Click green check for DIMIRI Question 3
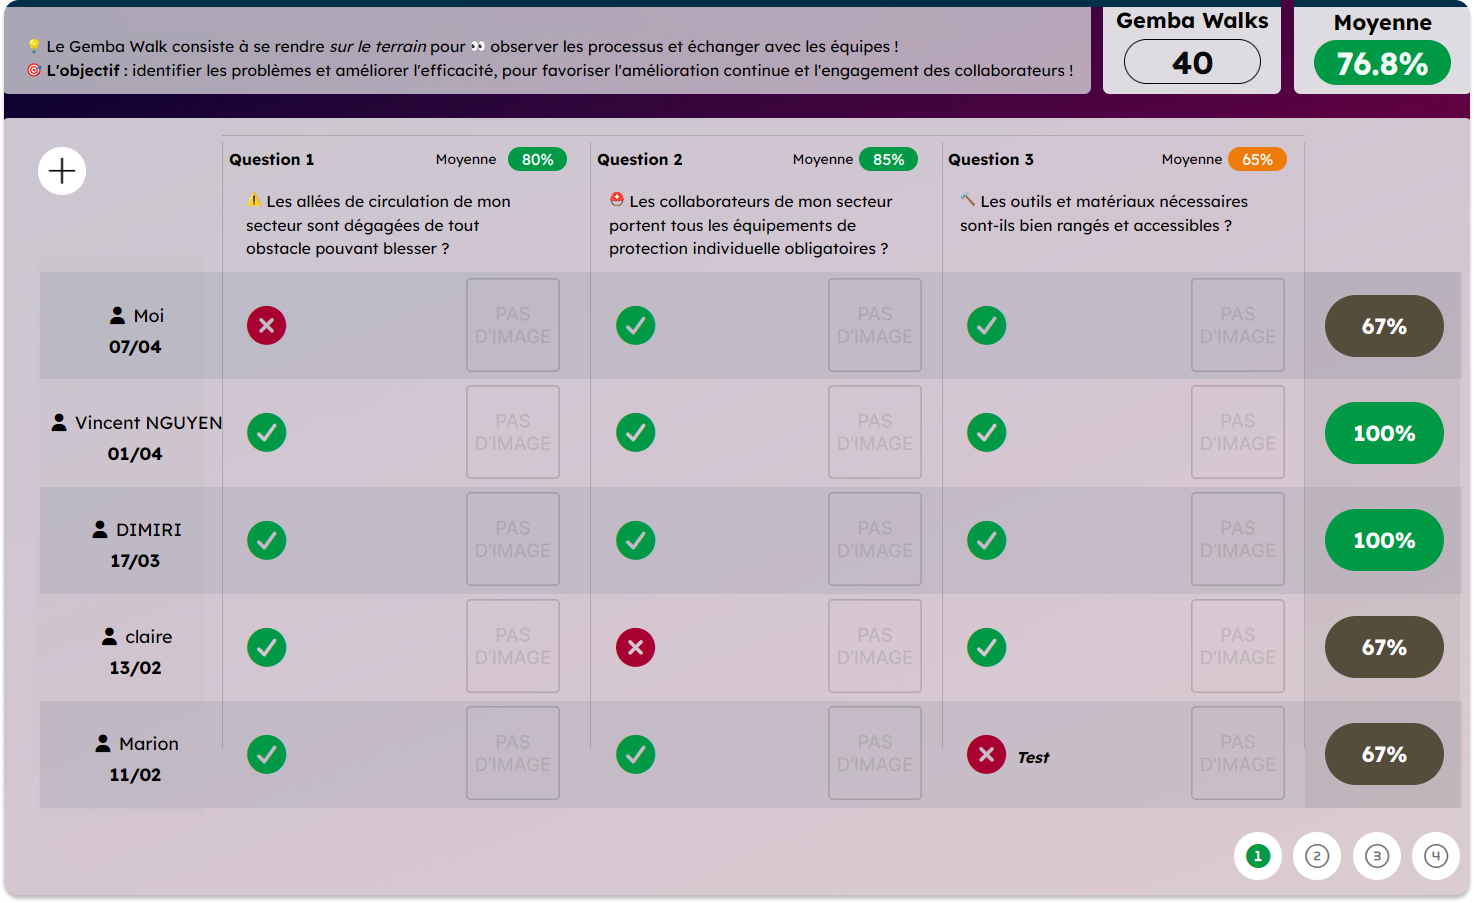The width and height of the screenshot is (1474, 903). 987,540
